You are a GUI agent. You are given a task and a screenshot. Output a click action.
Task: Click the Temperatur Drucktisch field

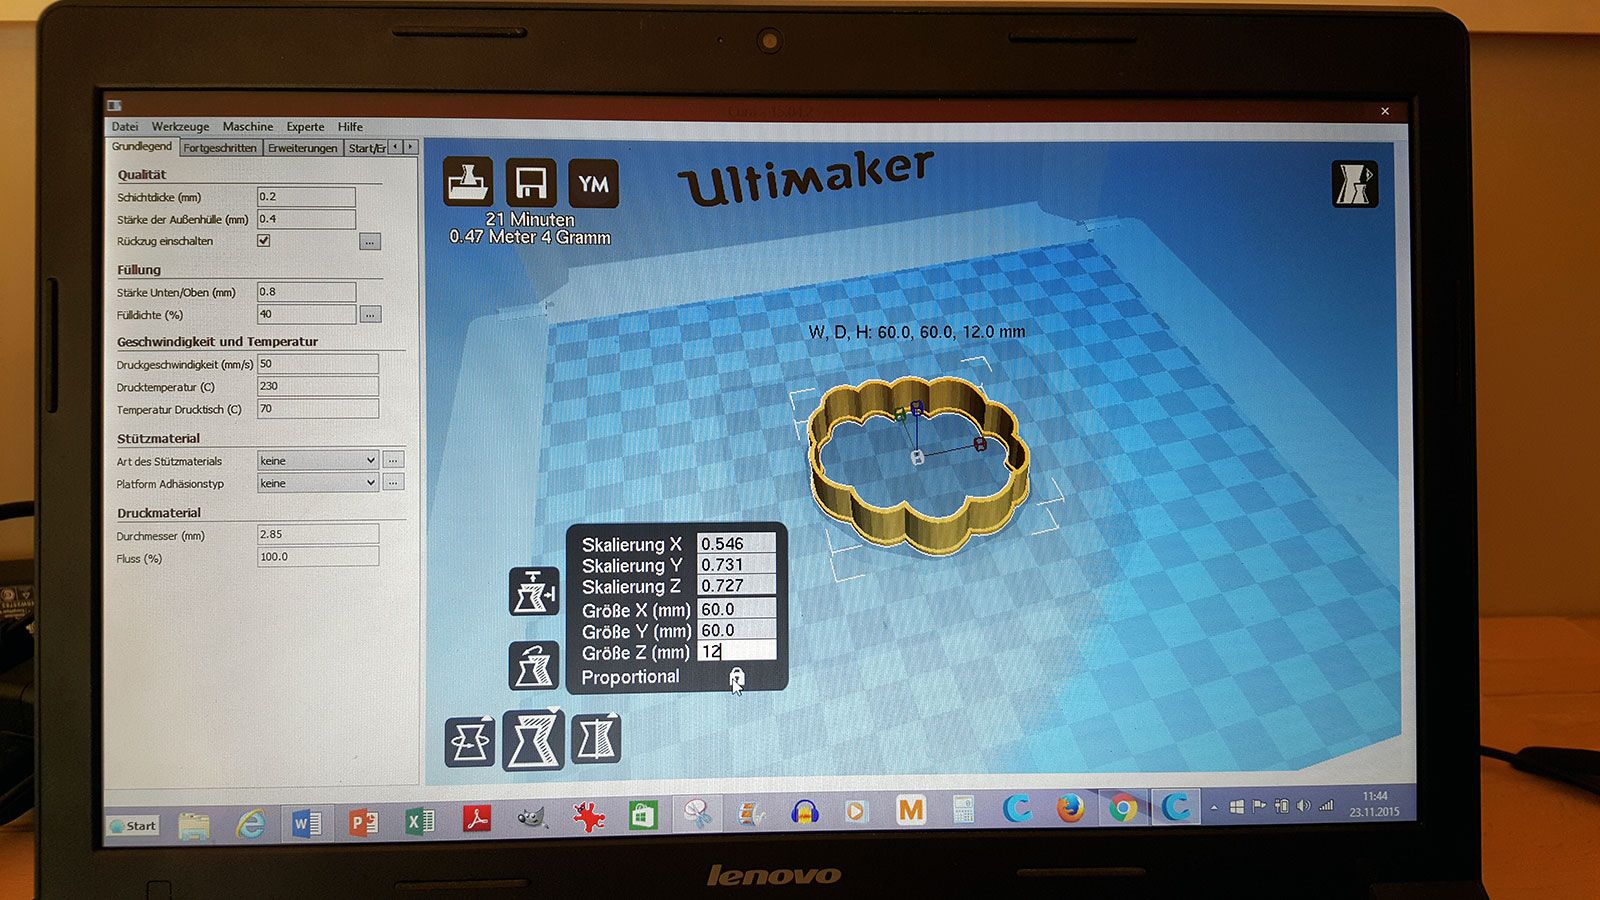click(318, 409)
